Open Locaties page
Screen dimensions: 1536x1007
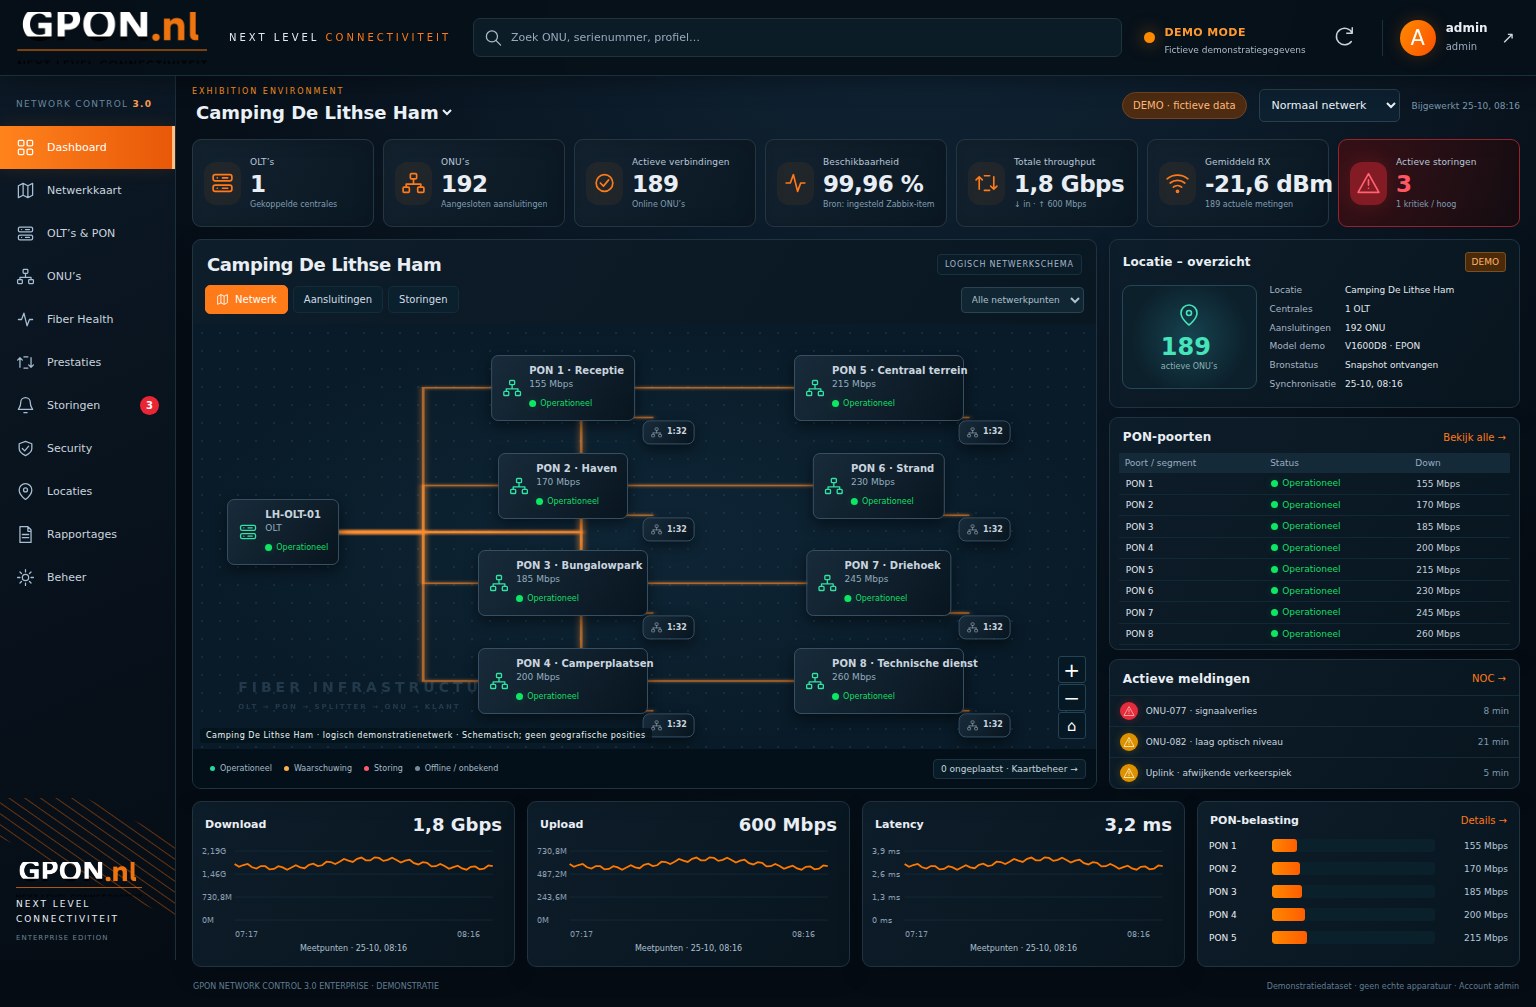click(87, 491)
